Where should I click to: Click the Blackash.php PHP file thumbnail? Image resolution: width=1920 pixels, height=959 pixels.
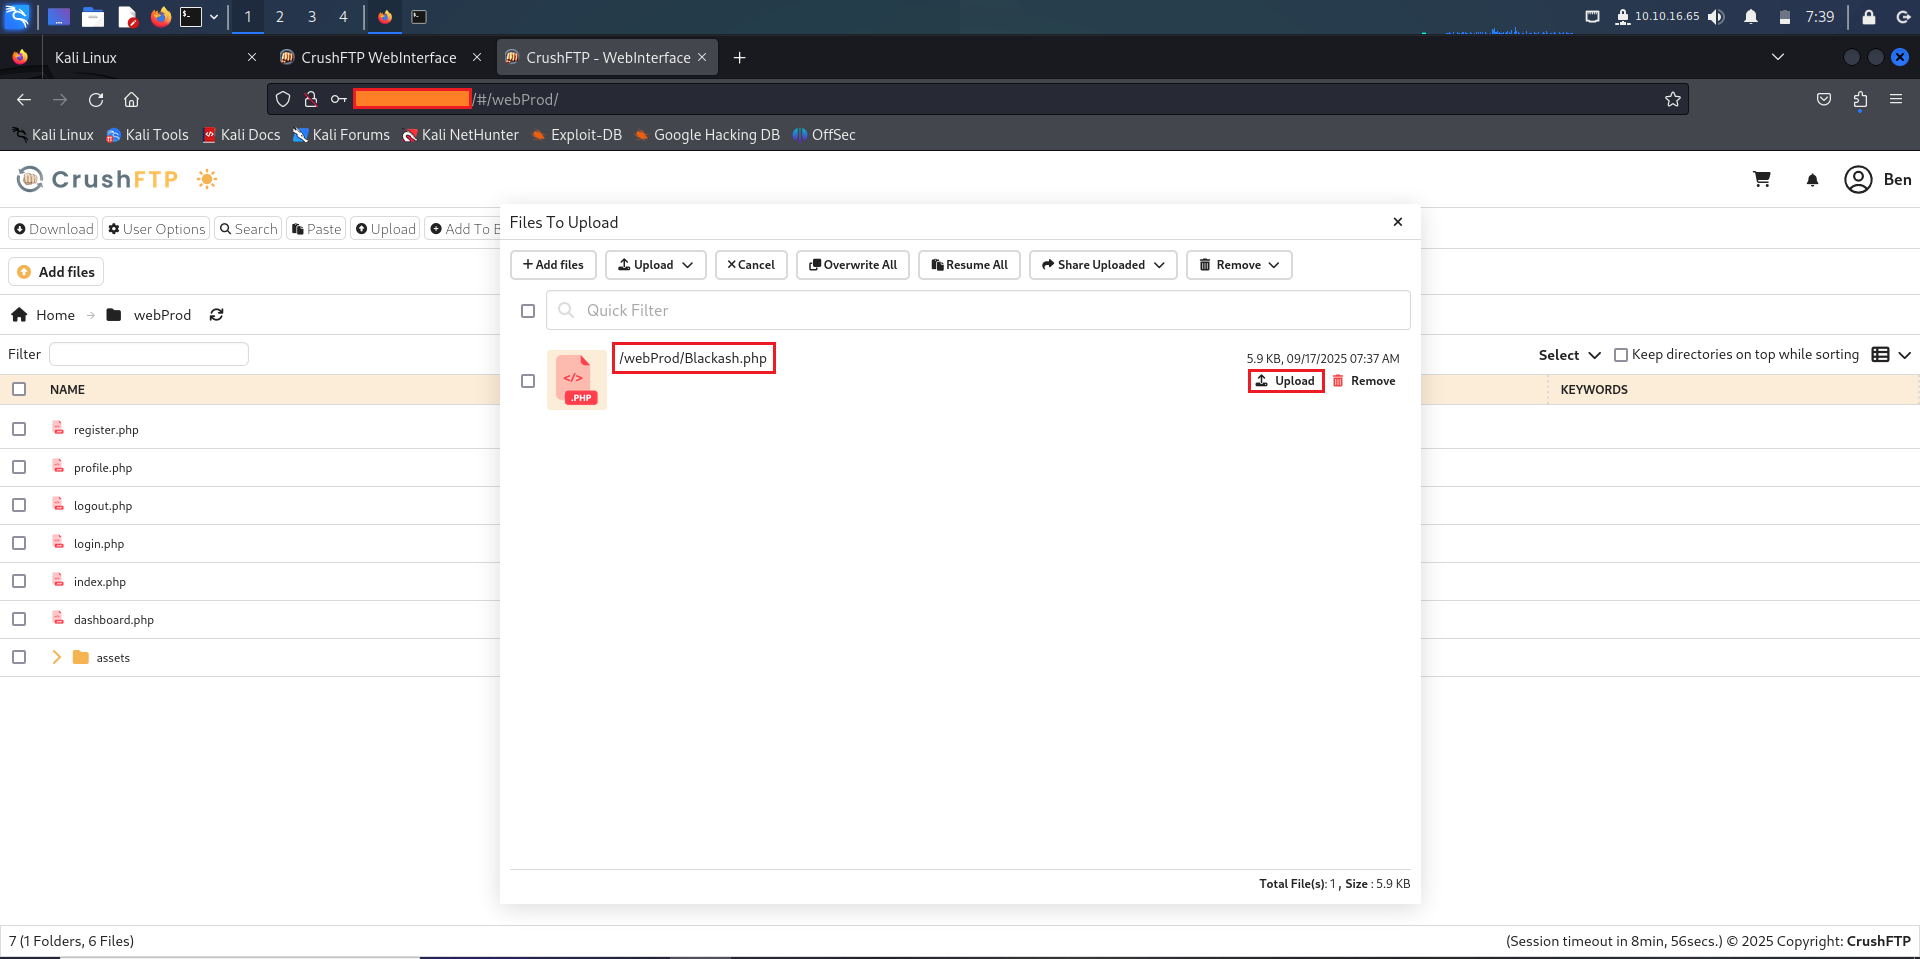pos(577,380)
